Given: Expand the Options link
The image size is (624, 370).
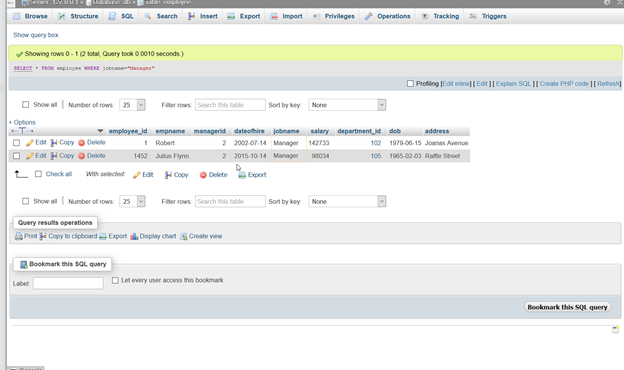Looking at the screenshot, I should tap(23, 122).
